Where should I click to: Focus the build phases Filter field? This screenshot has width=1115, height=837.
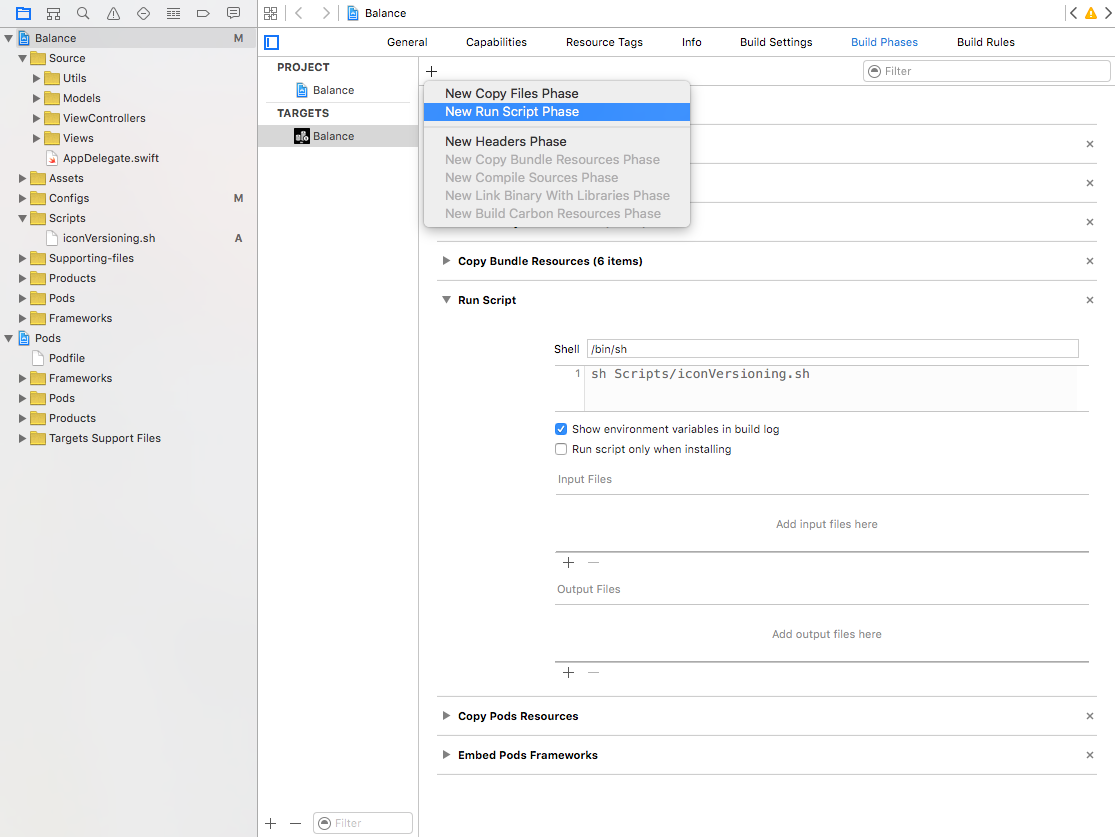tap(986, 71)
